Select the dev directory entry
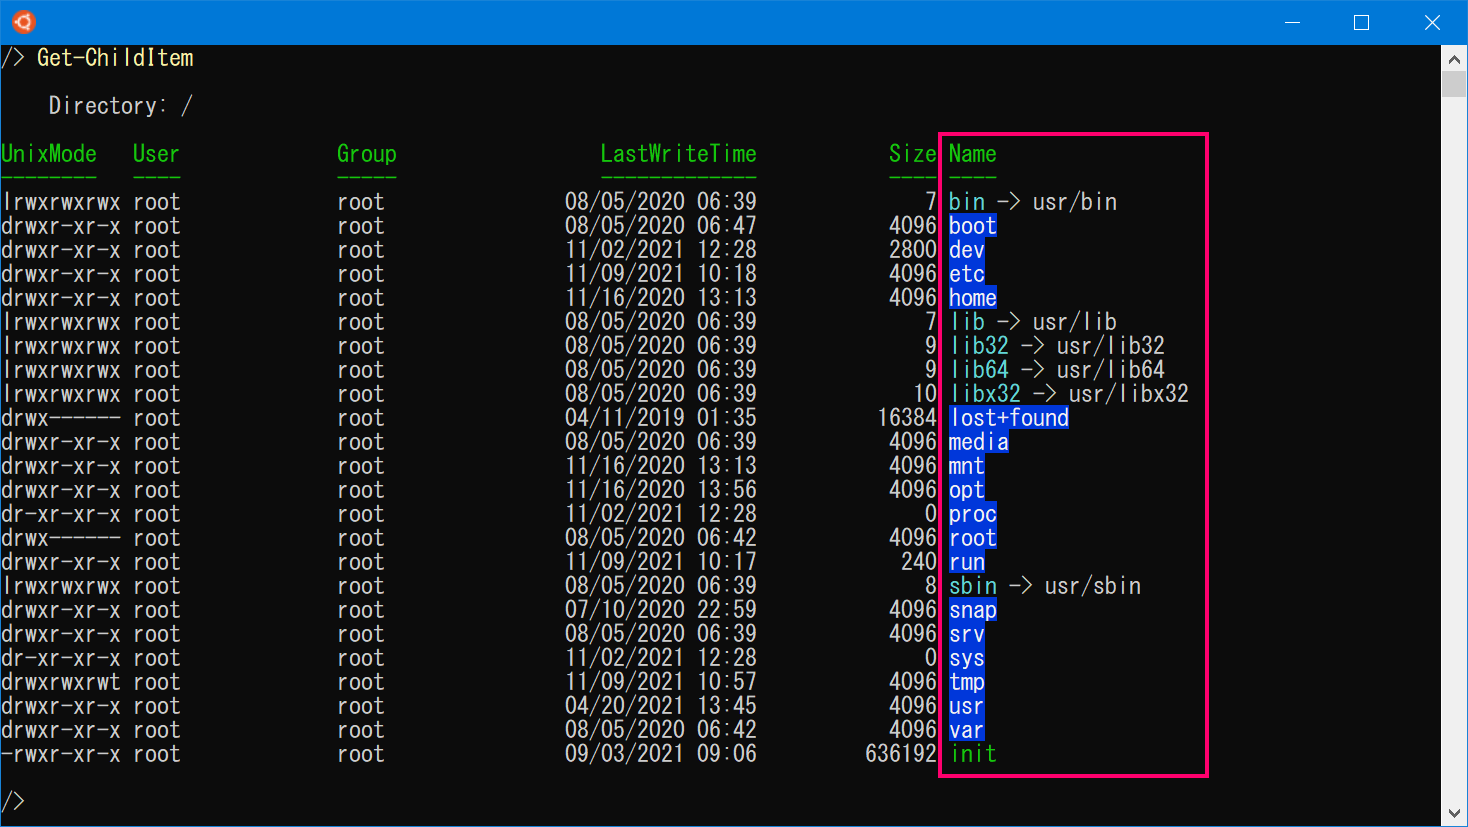Screen dimensions: 1468x827 966,249
